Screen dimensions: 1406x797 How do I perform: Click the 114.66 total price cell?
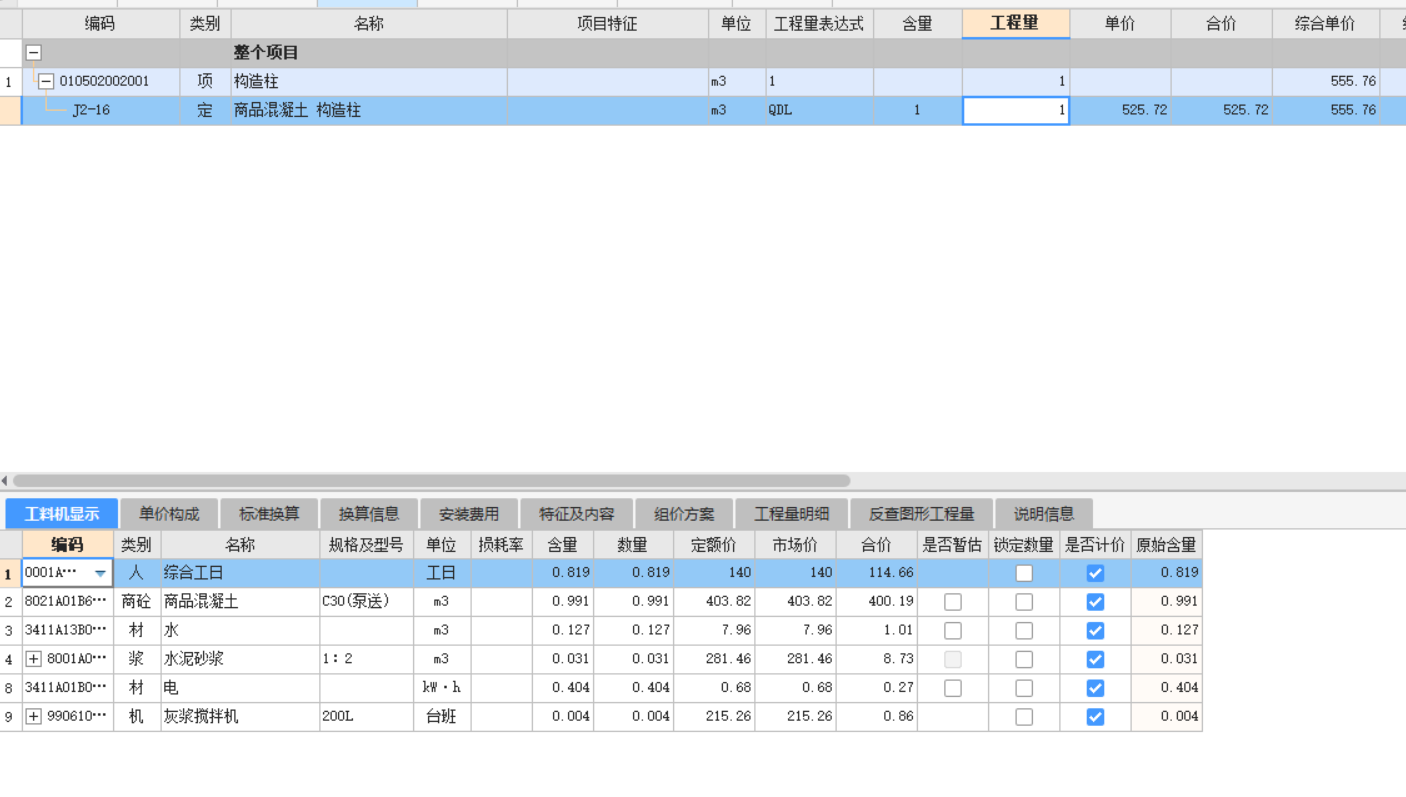(876, 573)
